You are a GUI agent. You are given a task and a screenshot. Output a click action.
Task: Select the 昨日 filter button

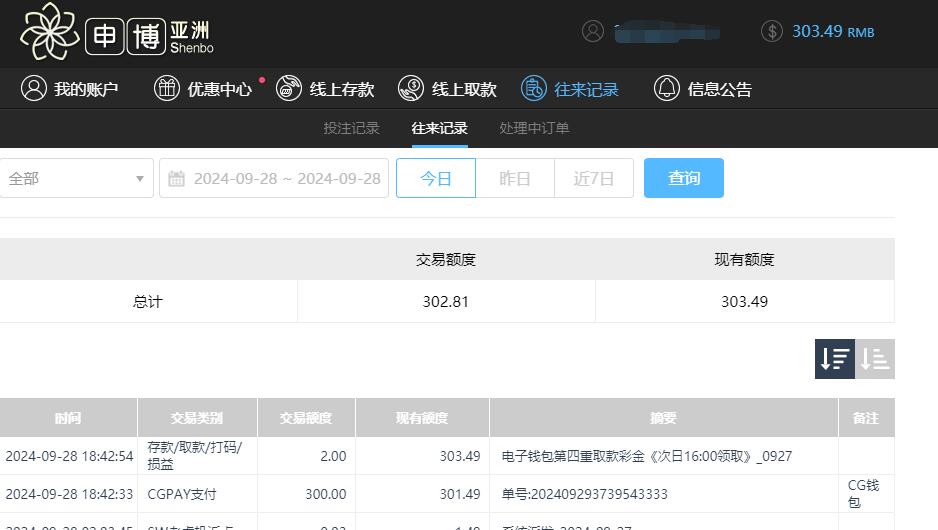(515, 178)
